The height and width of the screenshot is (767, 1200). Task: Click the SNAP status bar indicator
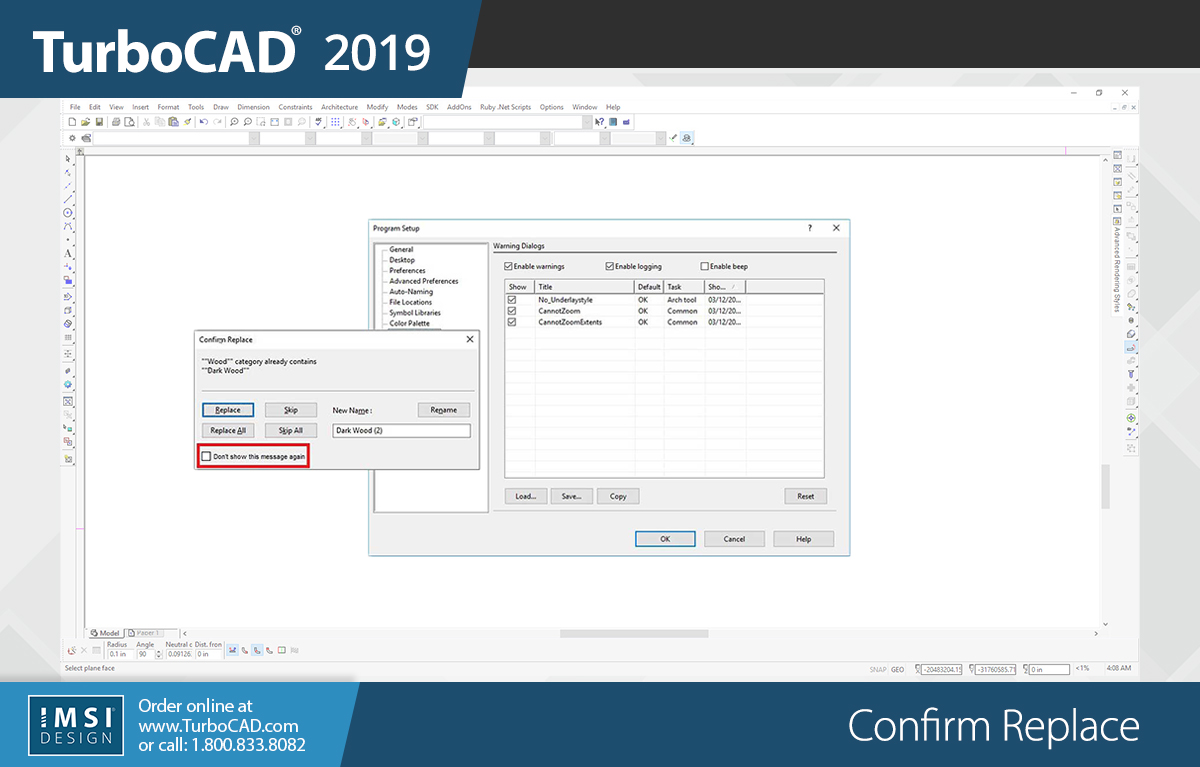877,669
